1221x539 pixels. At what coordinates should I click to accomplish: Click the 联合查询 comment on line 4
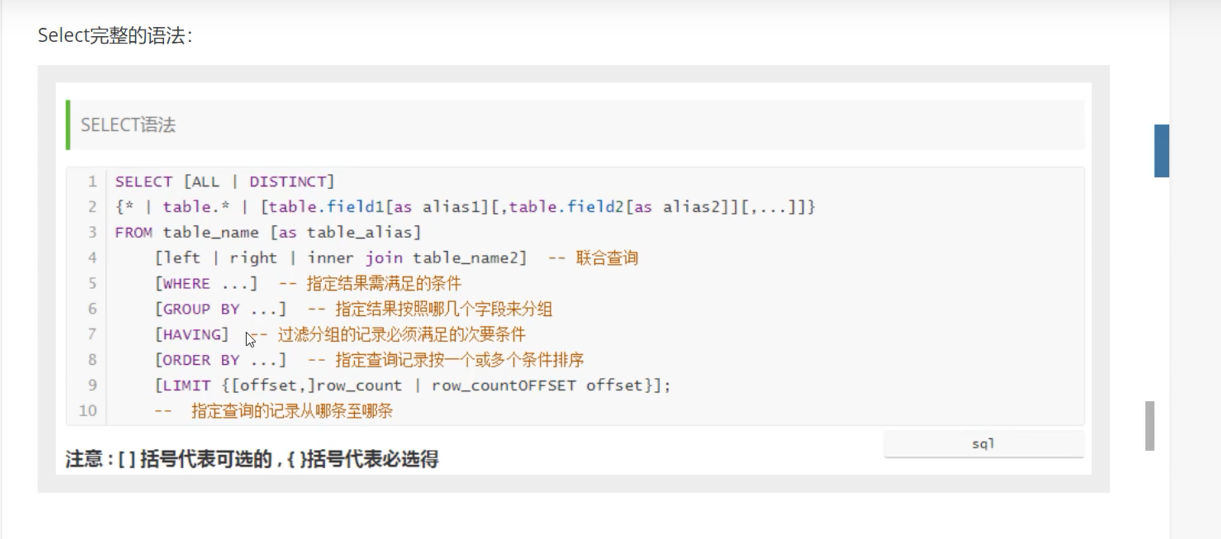(x=607, y=258)
